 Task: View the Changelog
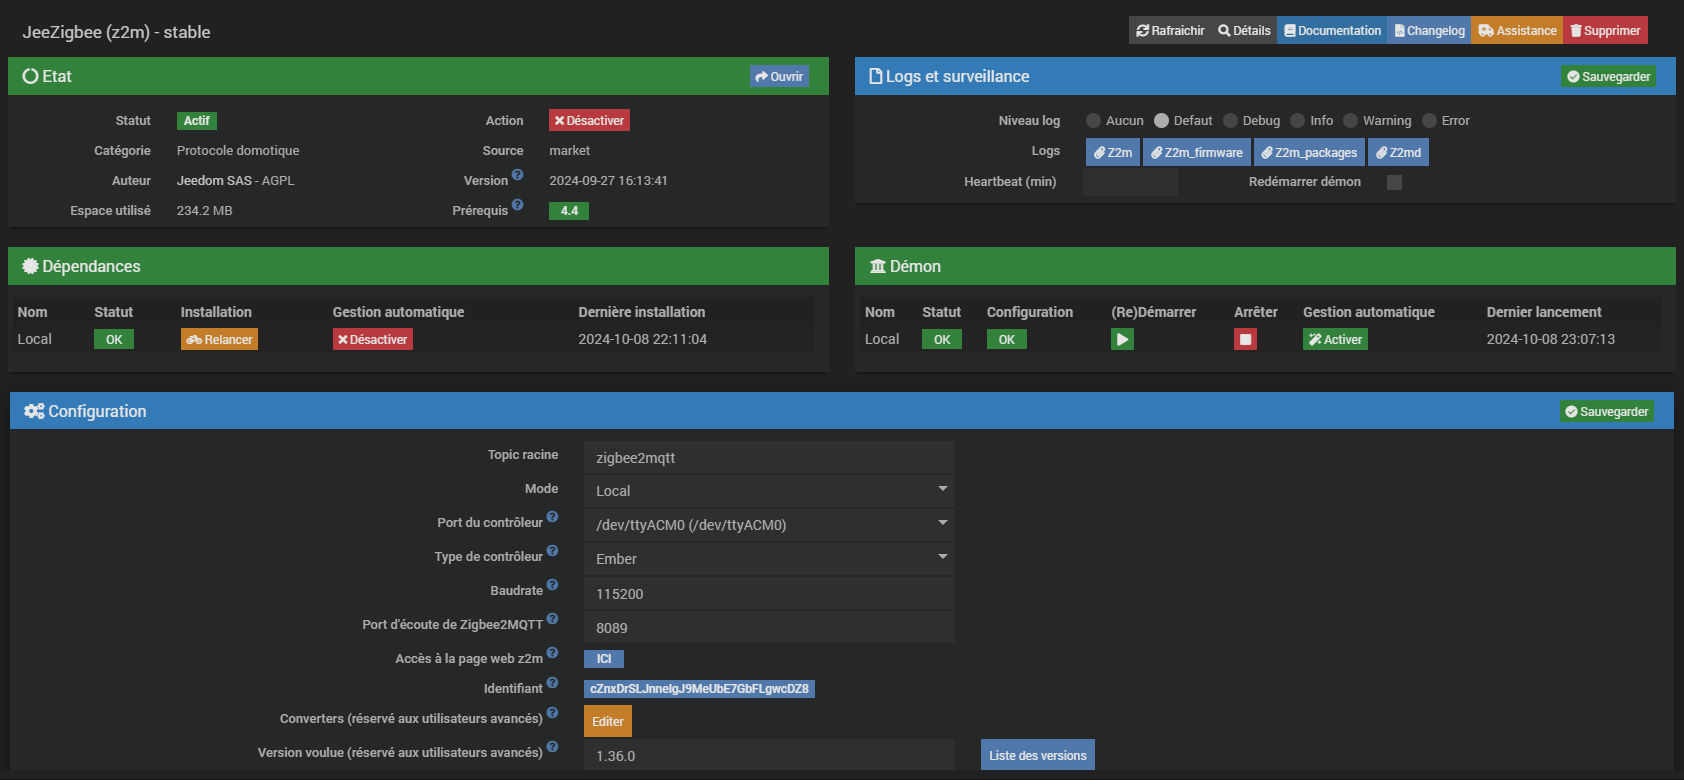click(x=1429, y=31)
